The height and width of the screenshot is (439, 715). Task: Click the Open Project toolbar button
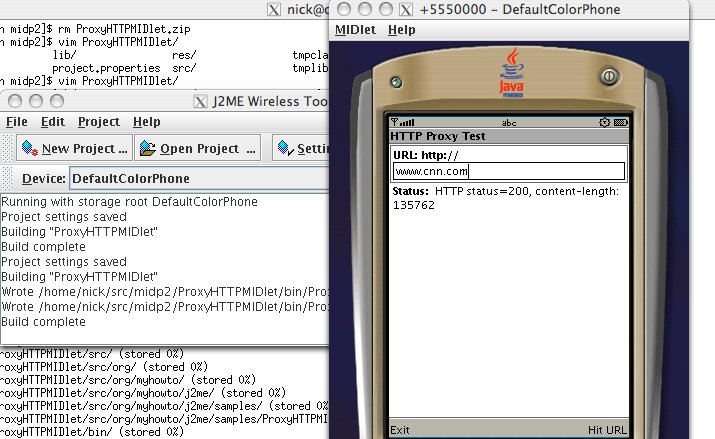pyautogui.click(x=197, y=149)
